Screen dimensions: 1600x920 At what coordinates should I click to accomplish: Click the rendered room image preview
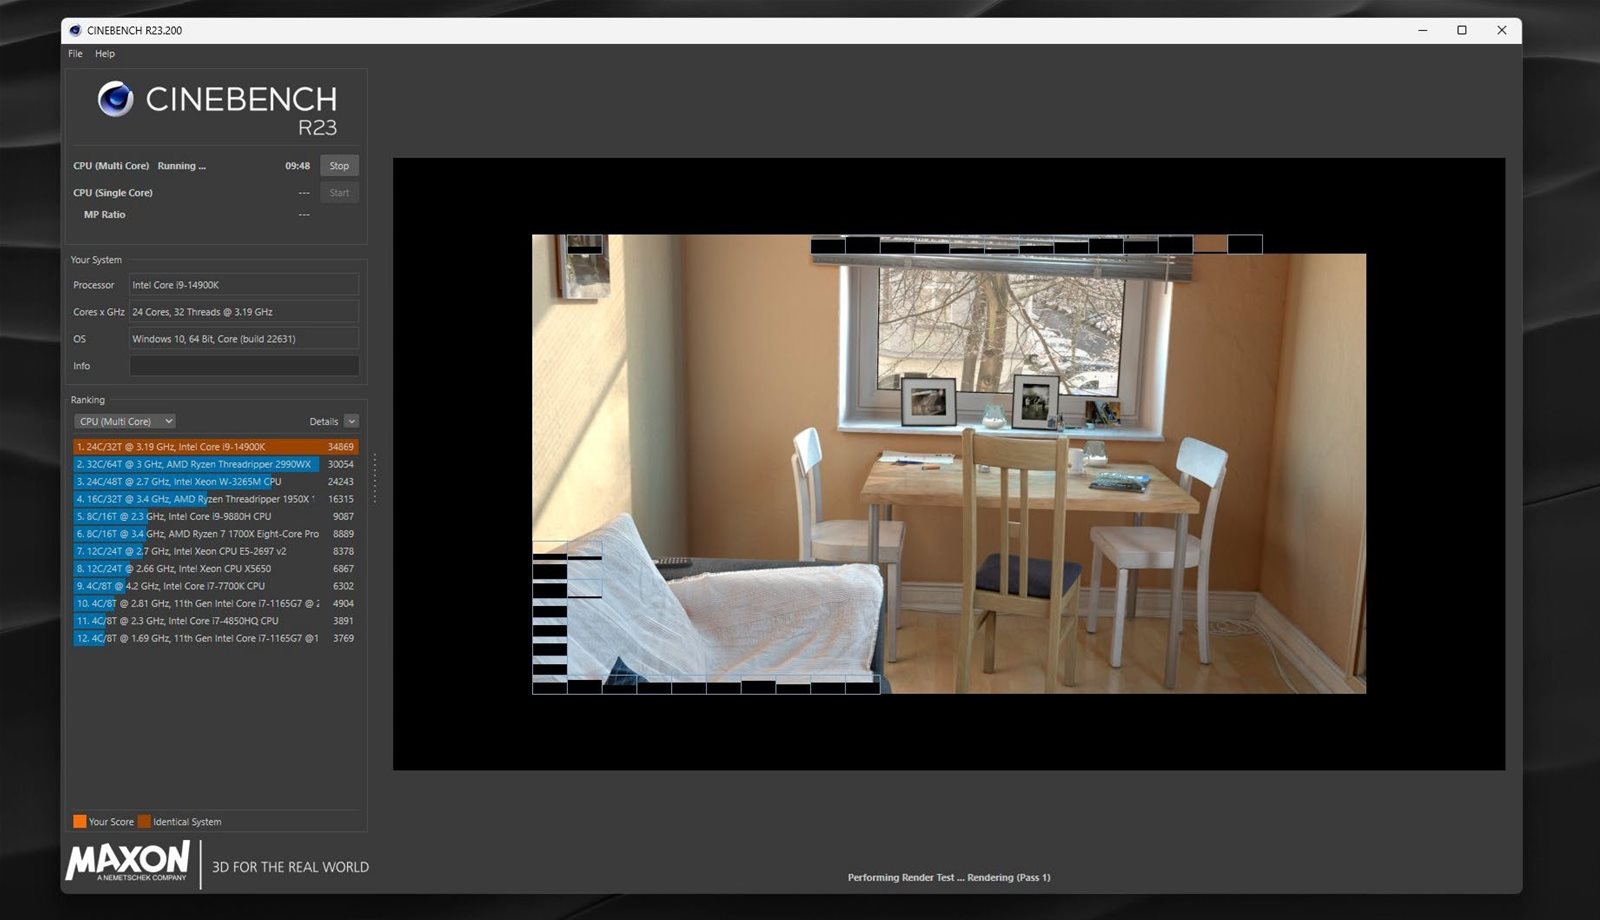(x=949, y=464)
